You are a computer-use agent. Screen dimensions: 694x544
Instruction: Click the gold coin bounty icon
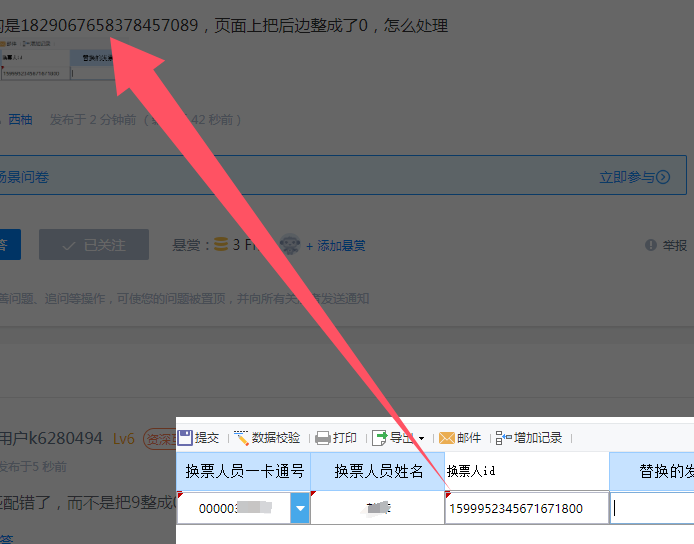coord(221,244)
